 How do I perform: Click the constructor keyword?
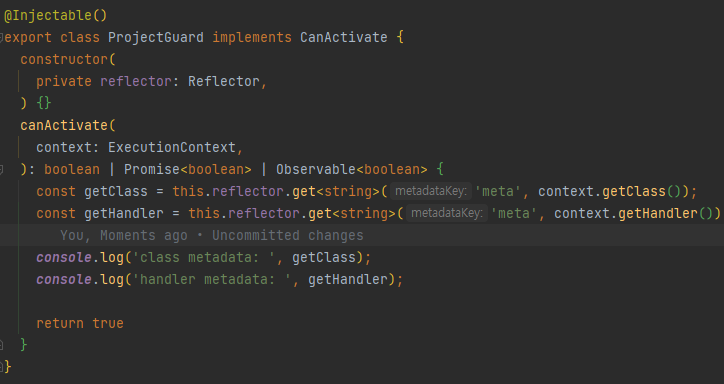[64, 60]
